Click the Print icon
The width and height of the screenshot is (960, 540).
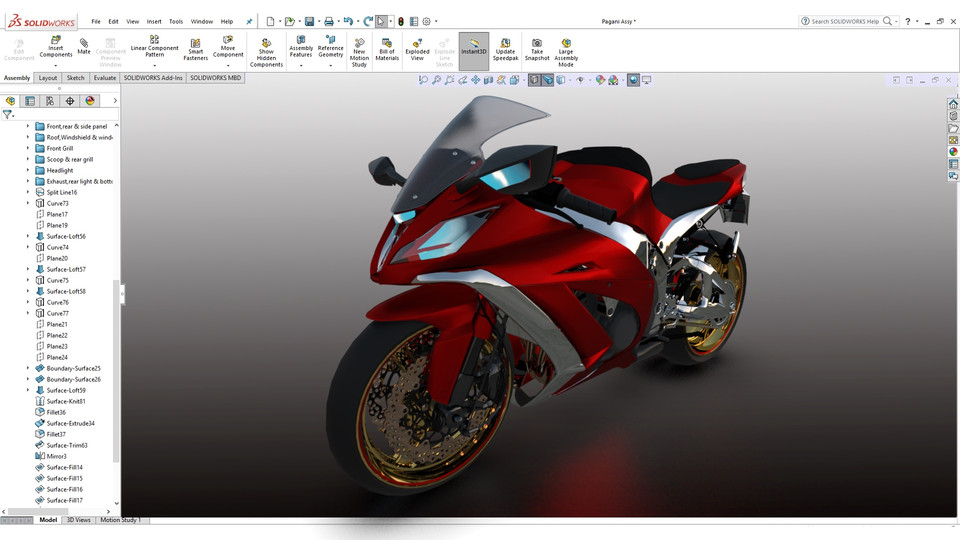(x=329, y=21)
